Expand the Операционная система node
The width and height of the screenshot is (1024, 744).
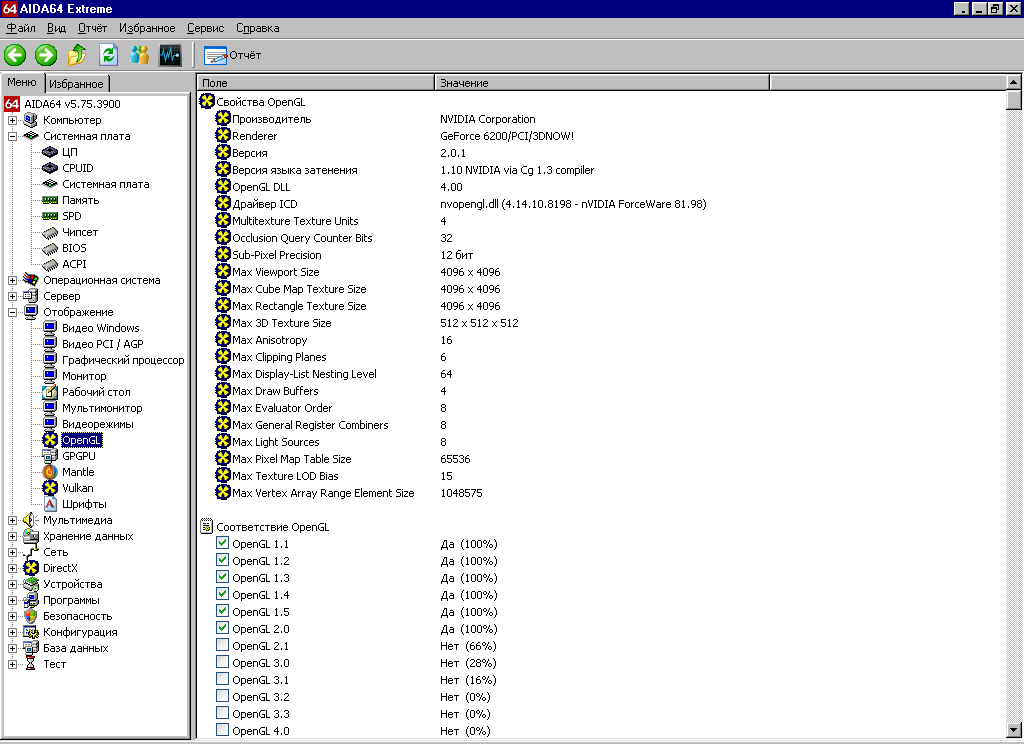[x=12, y=280]
